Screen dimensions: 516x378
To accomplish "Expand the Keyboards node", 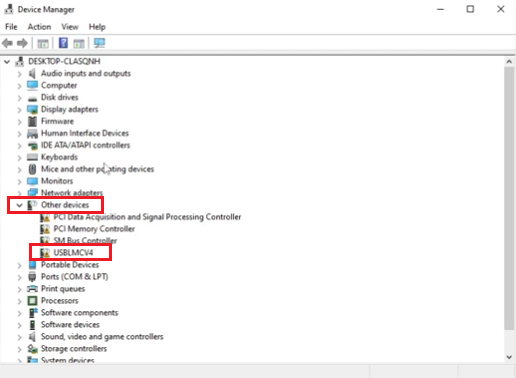I will [x=19, y=157].
